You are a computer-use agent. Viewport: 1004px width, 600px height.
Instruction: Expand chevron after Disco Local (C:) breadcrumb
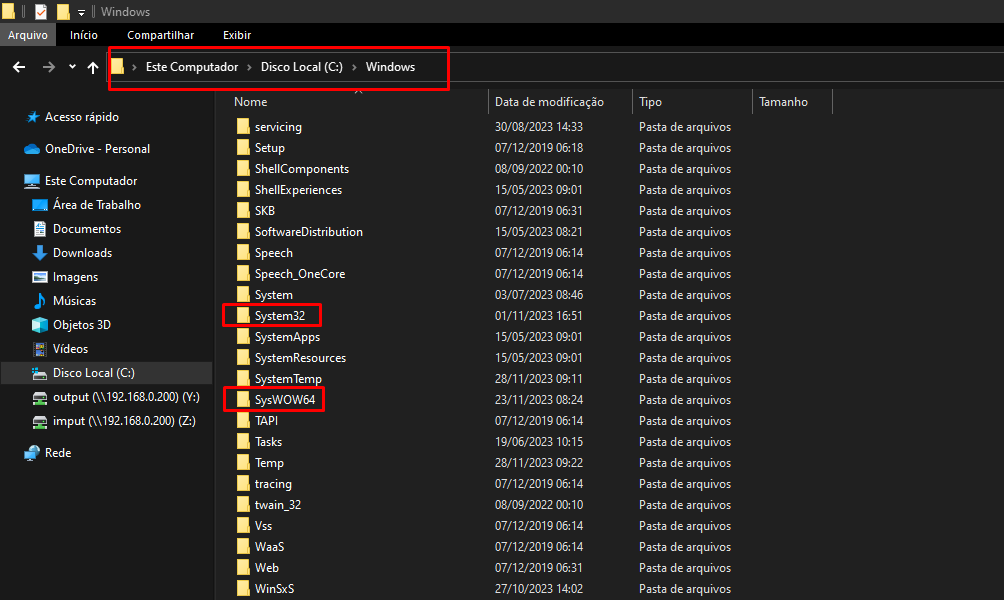click(x=354, y=67)
